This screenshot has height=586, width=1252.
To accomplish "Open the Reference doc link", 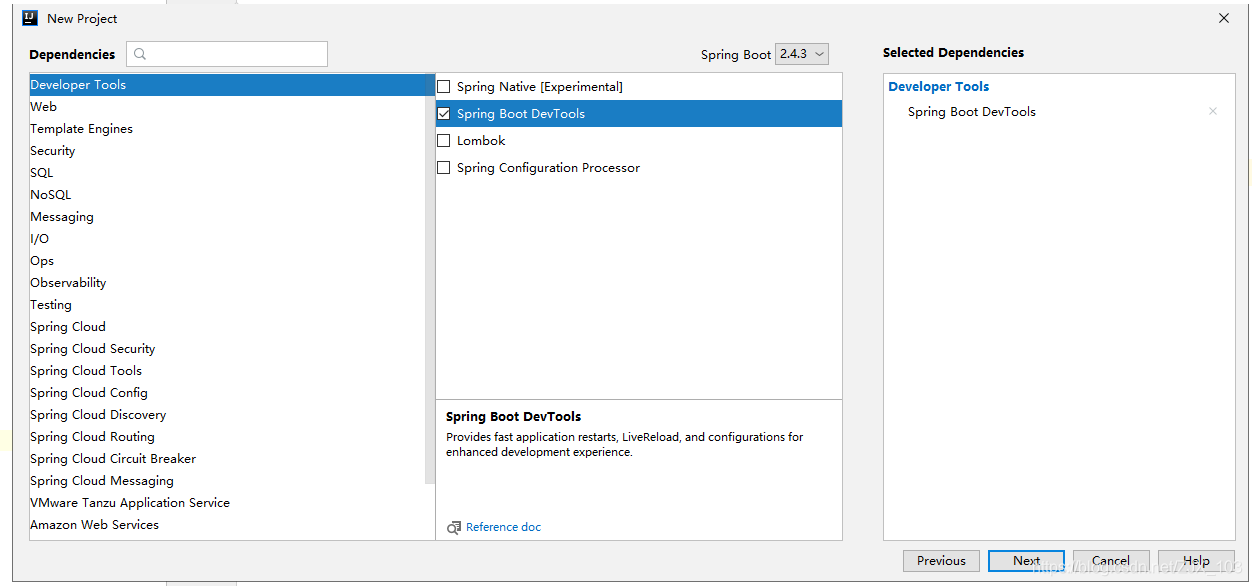I will [x=503, y=527].
